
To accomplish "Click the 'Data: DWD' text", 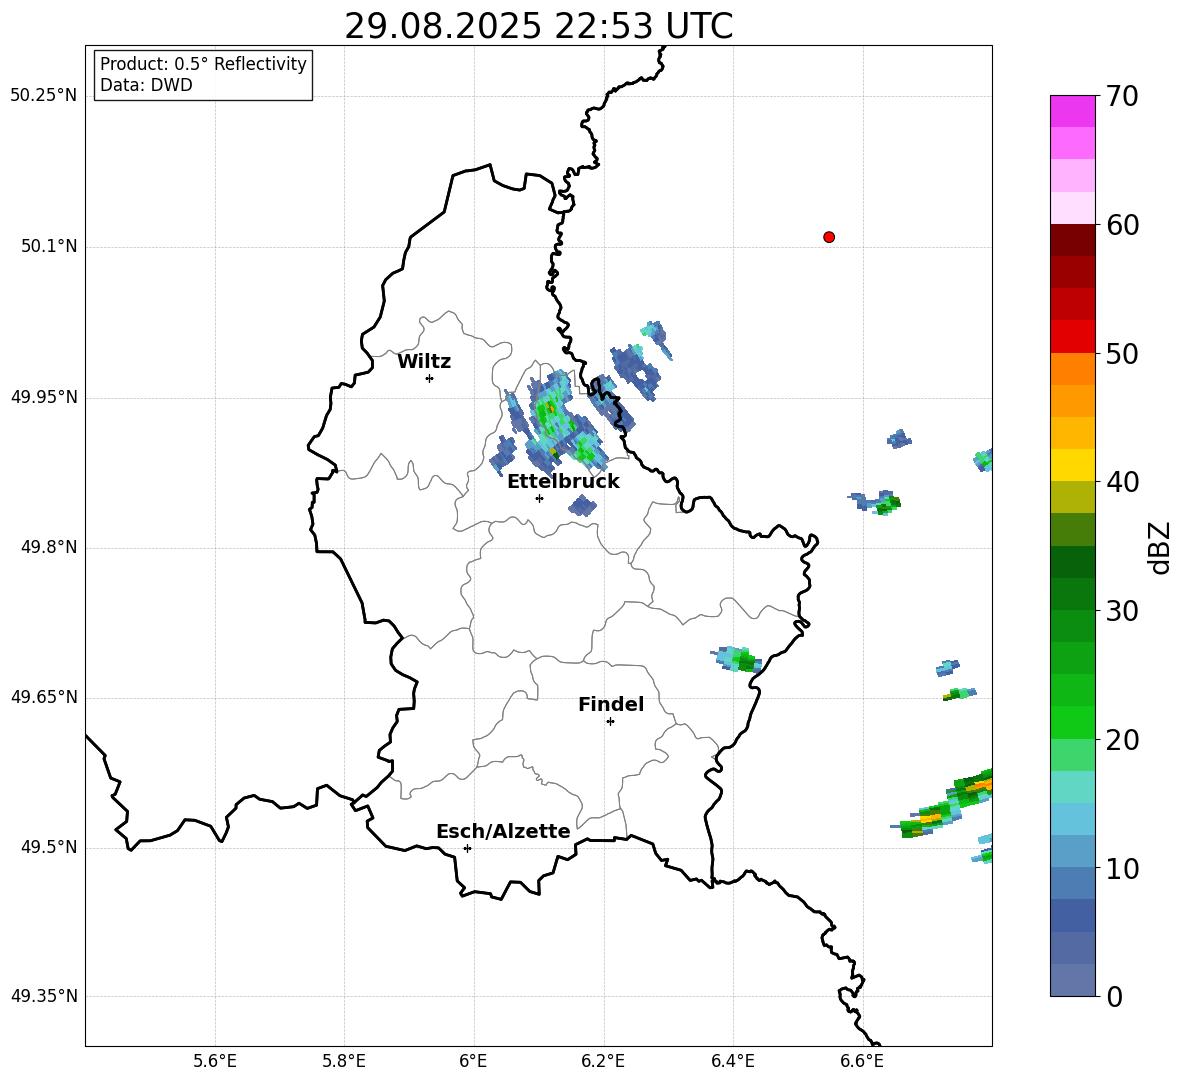I will pyautogui.click(x=146, y=85).
